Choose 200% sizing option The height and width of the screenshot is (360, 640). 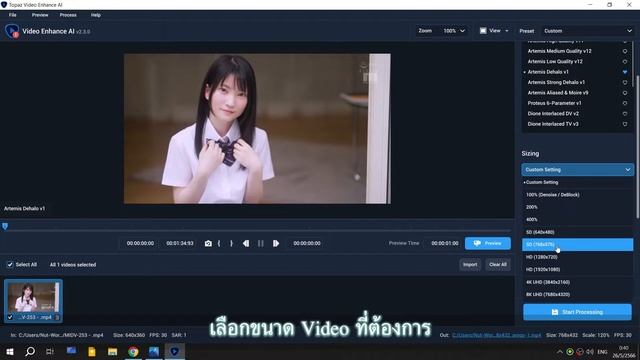coord(578,207)
